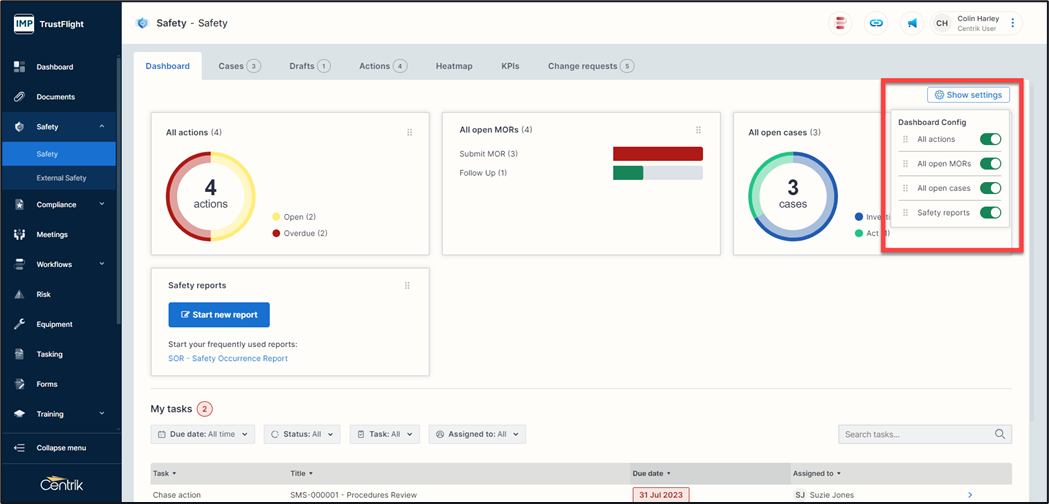Go to Meetings in the sidebar
The width and height of the screenshot is (1049, 504).
click(52, 234)
